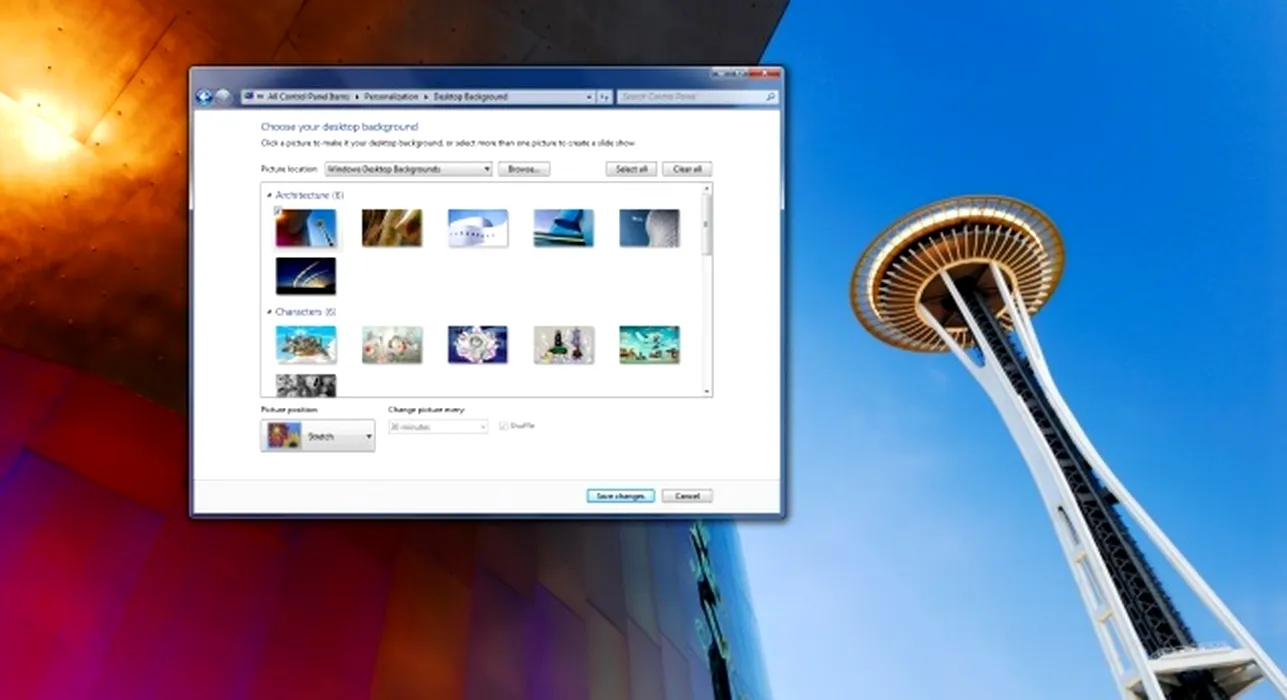Select the dark blue Characters wallpaper thumbnail

pos(477,345)
